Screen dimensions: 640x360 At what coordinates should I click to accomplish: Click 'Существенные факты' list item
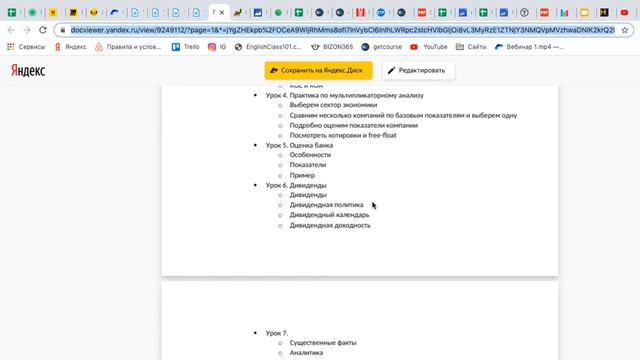pyautogui.click(x=323, y=342)
